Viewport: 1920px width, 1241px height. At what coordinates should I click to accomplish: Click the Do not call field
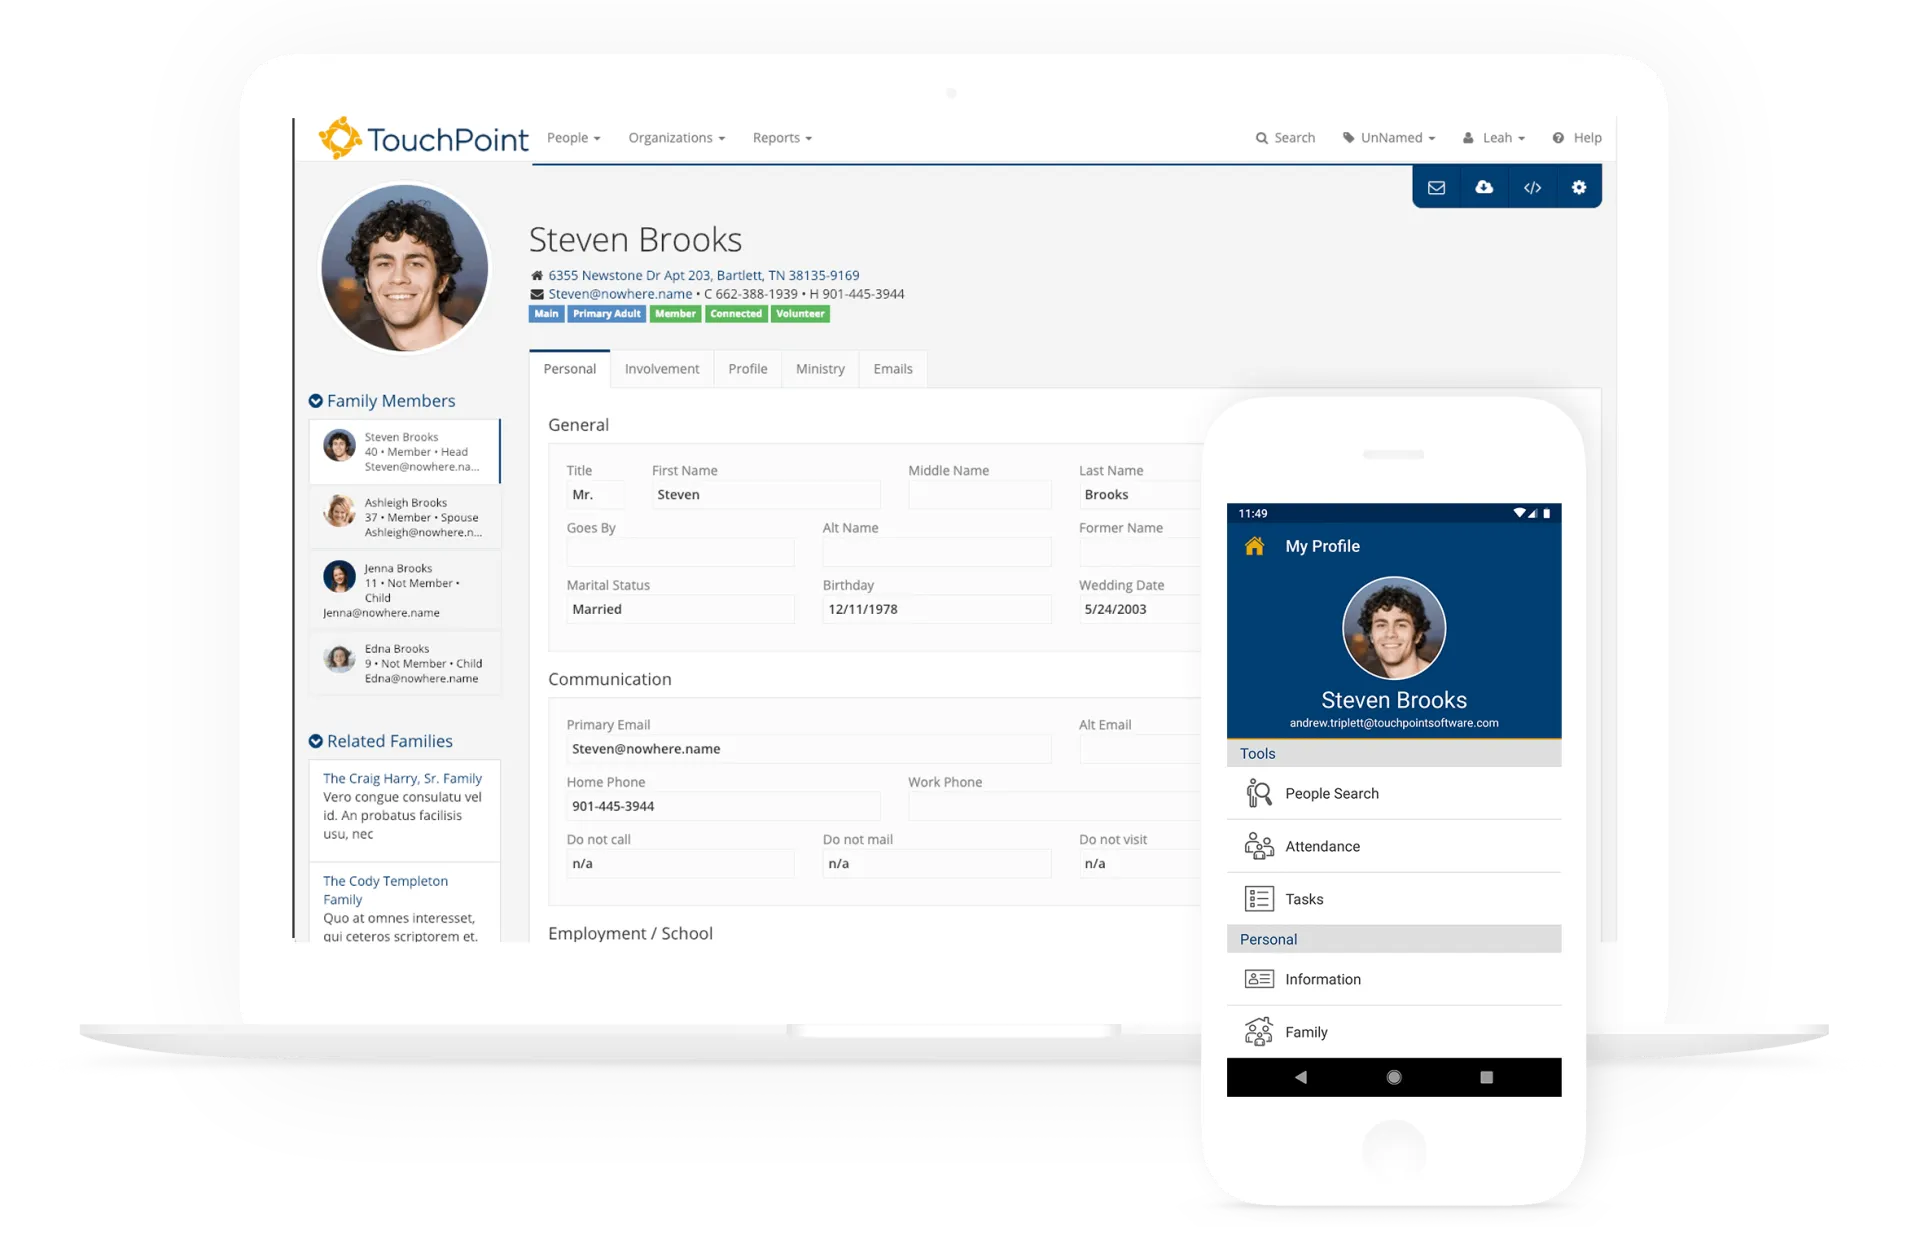pyautogui.click(x=681, y=864)
